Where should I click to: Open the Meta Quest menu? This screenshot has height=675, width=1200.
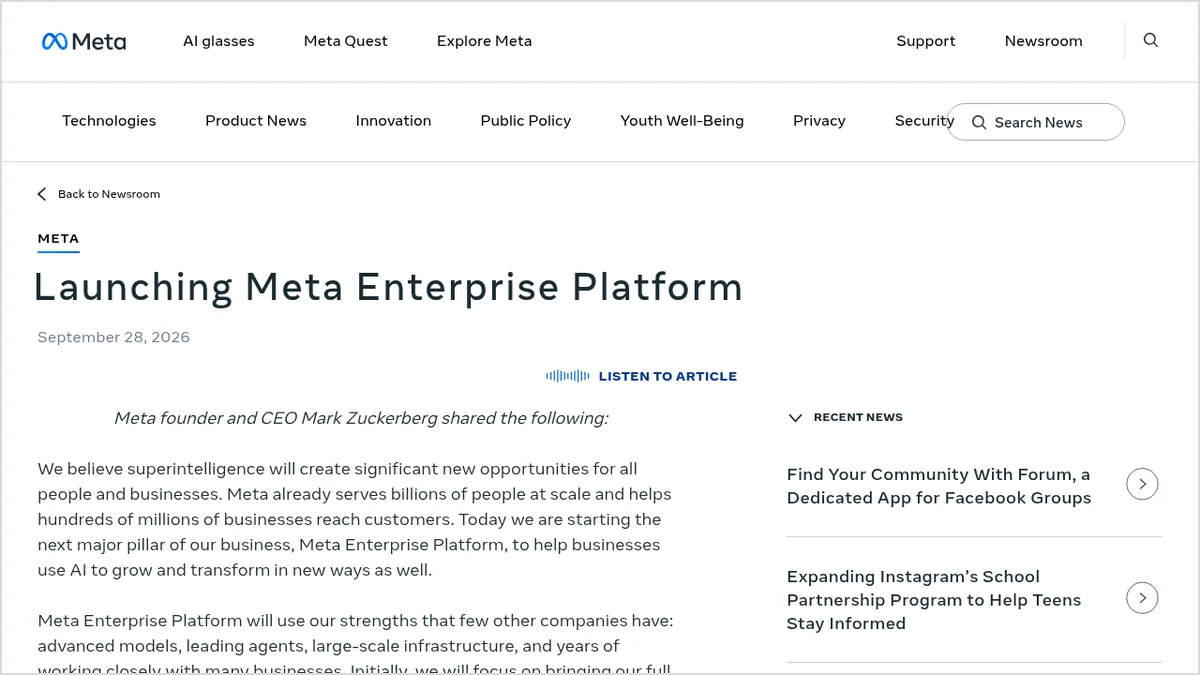tap(346, 41)
